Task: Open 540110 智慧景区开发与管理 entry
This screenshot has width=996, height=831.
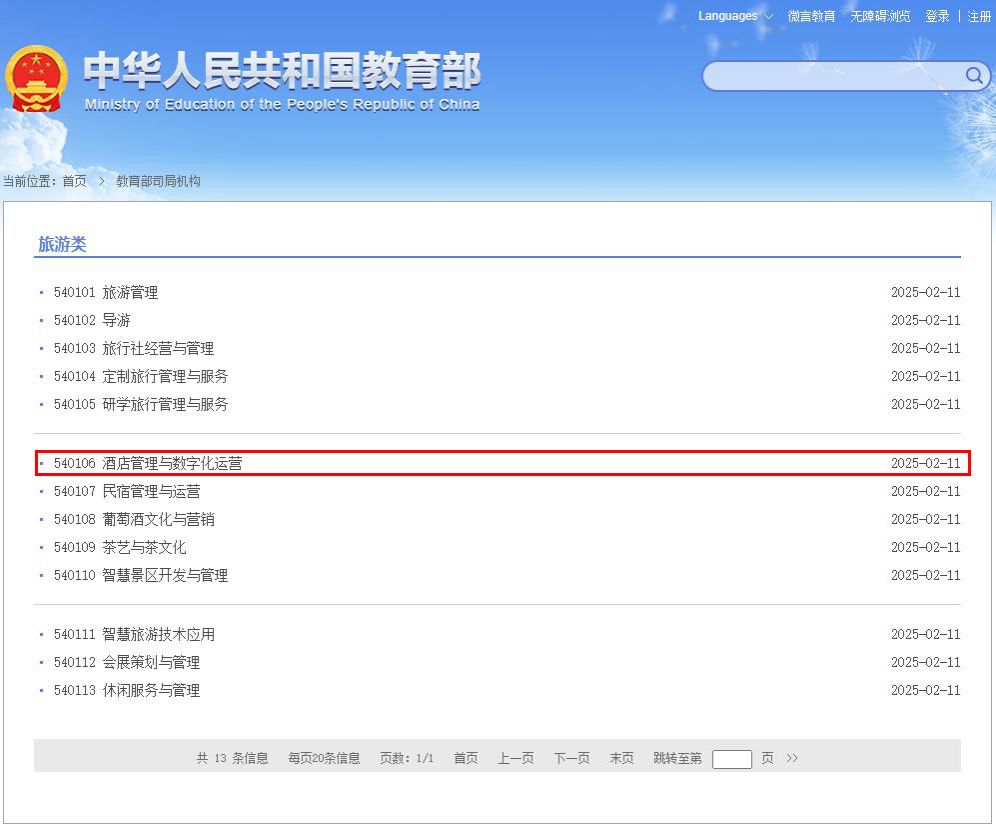Action: [x=141, y=575]
